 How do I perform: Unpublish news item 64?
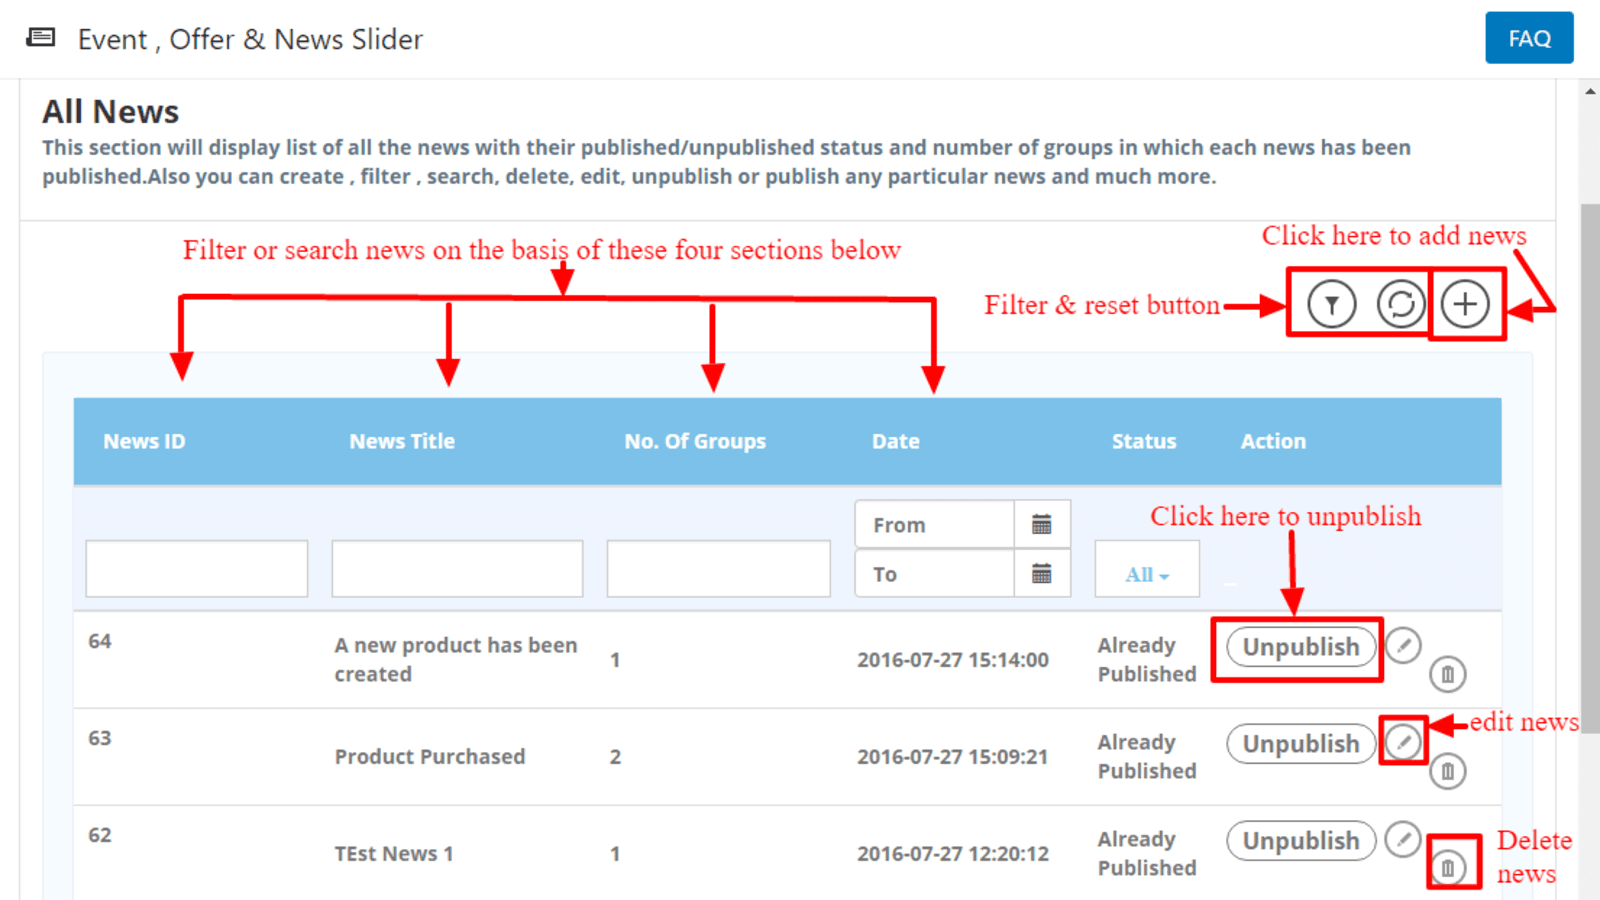(x=1300, y=647)
